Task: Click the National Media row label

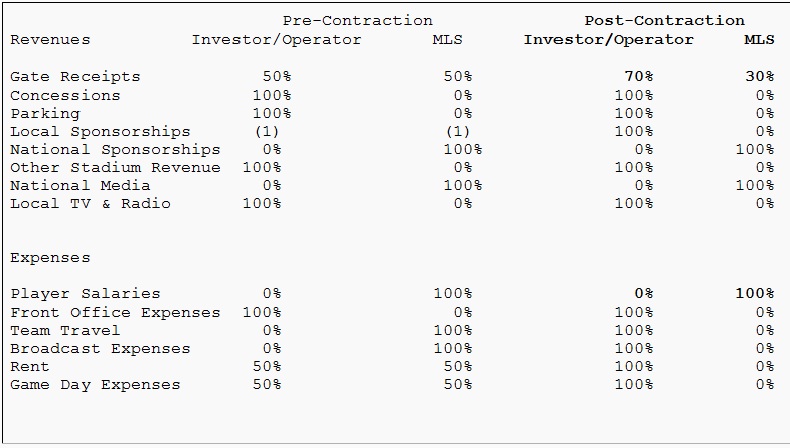Action: tap(80, 186)
